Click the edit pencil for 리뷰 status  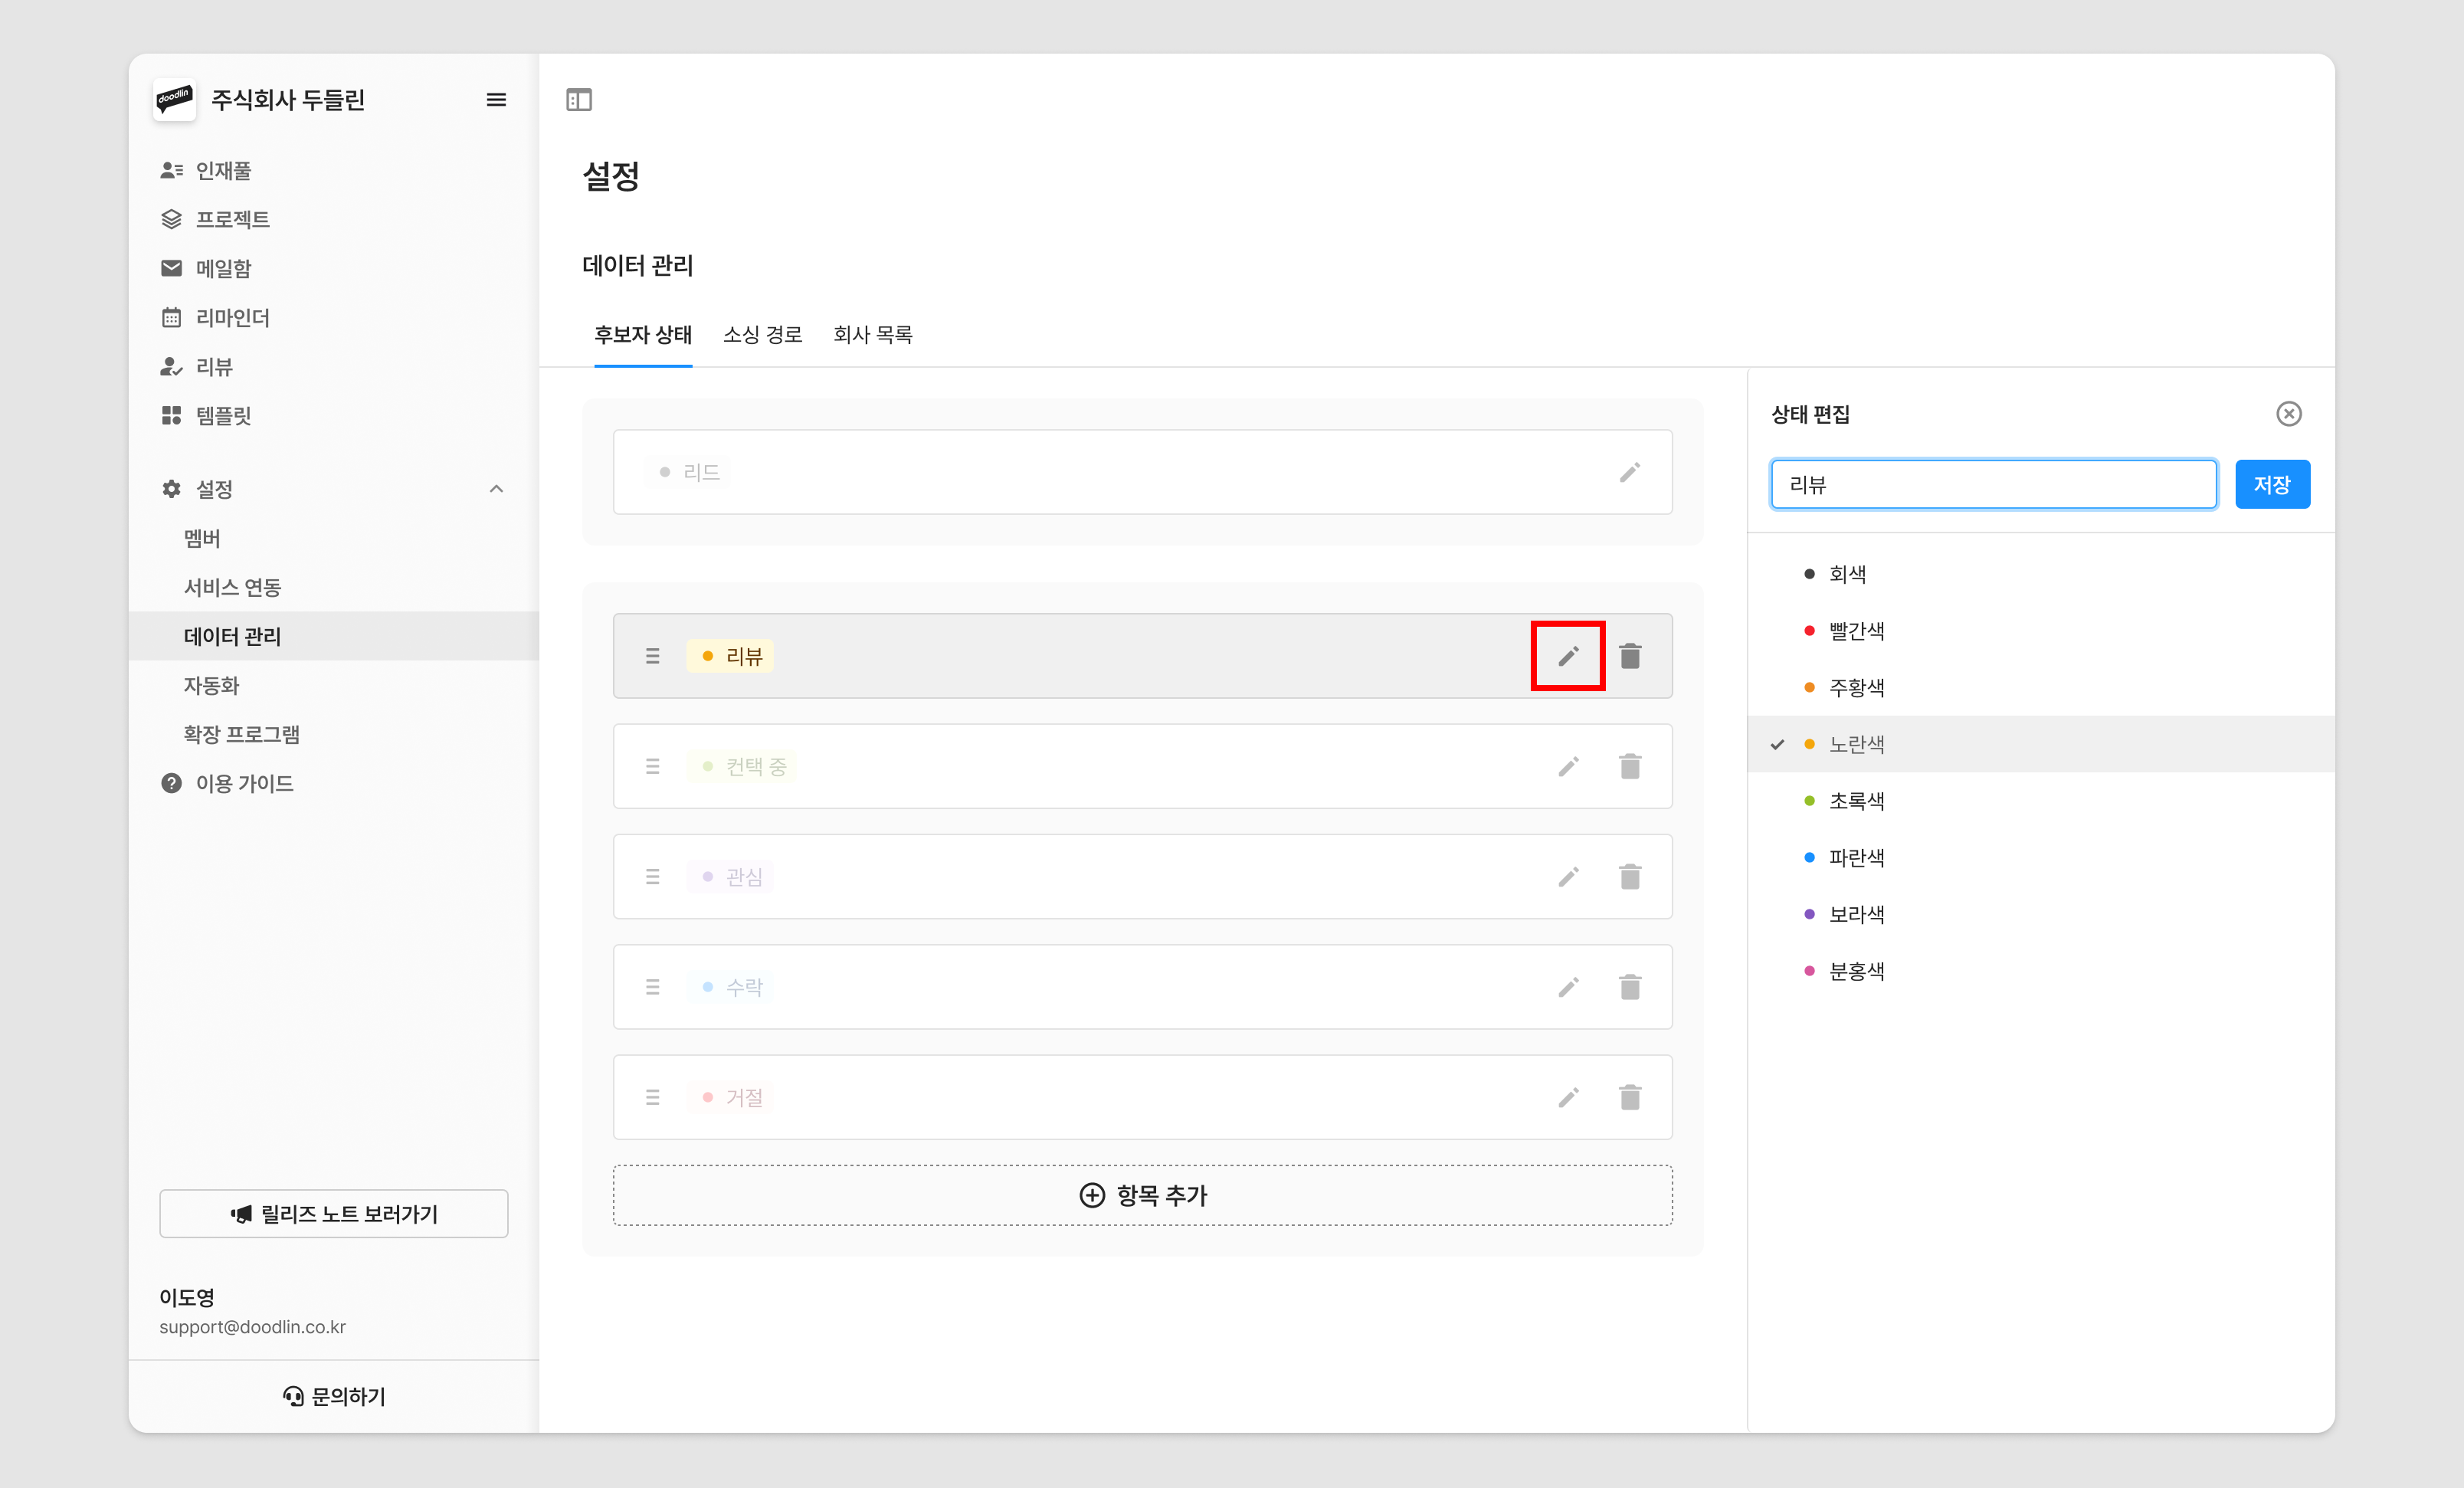(x=1567, y=656)
